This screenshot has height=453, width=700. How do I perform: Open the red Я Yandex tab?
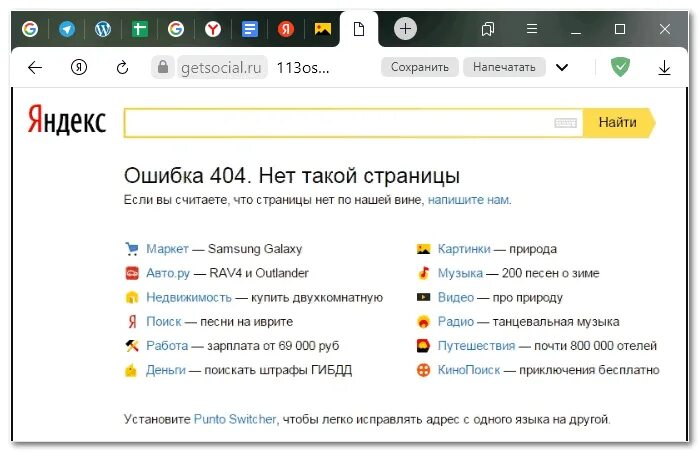point(286,29)
